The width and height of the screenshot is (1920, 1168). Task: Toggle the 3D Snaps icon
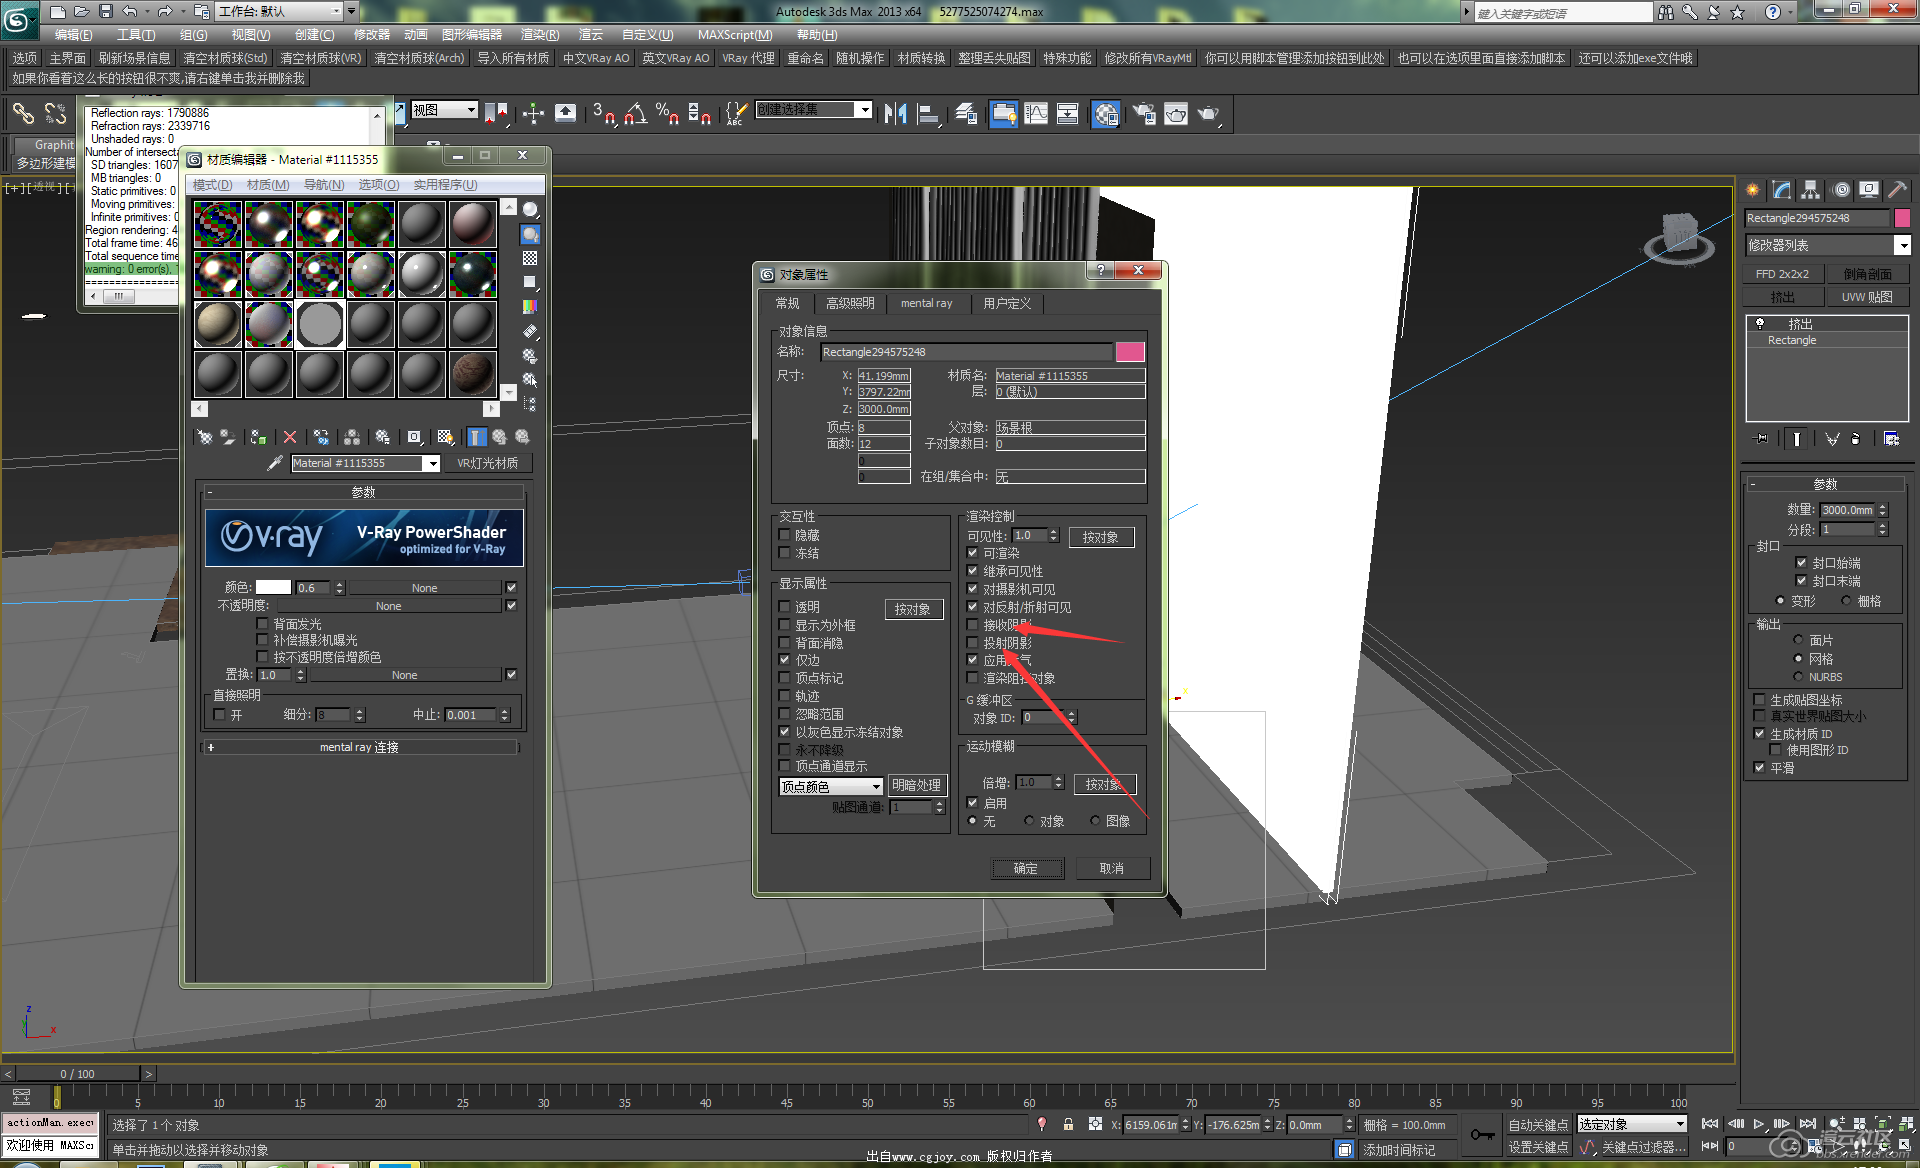603,114
